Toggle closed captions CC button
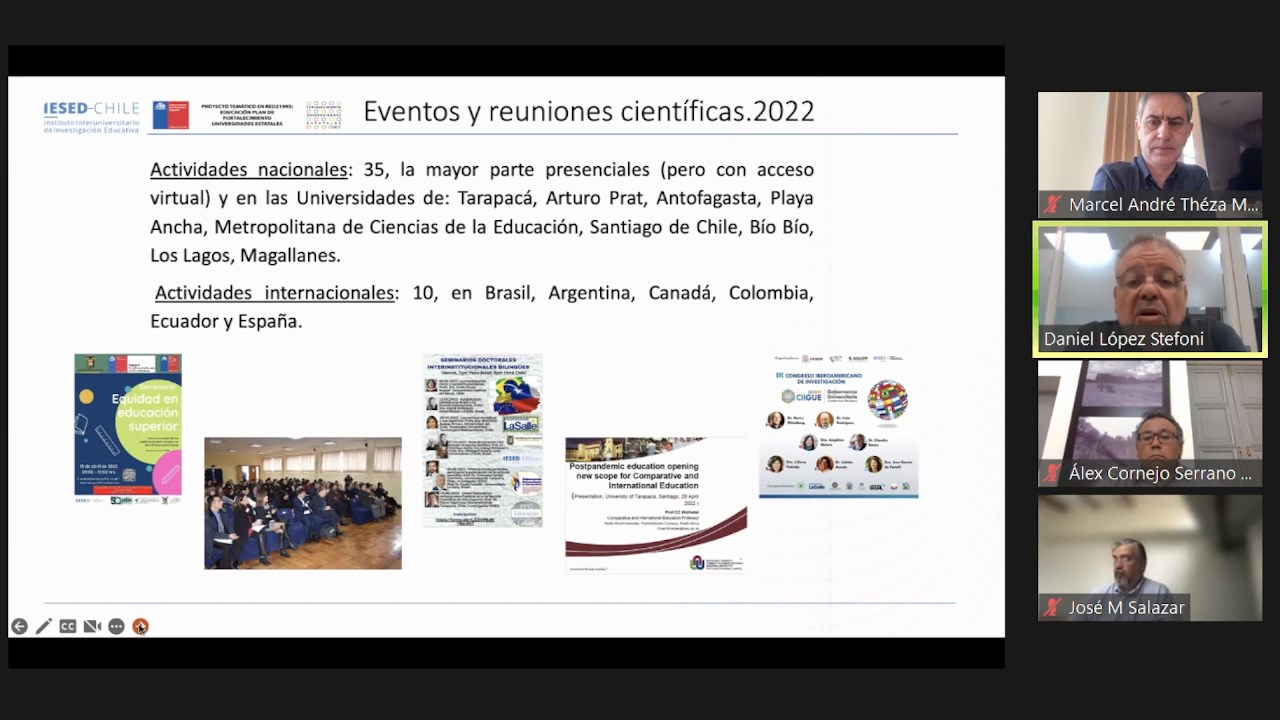The image size is (1280, 720). click(x=68, y=627)
